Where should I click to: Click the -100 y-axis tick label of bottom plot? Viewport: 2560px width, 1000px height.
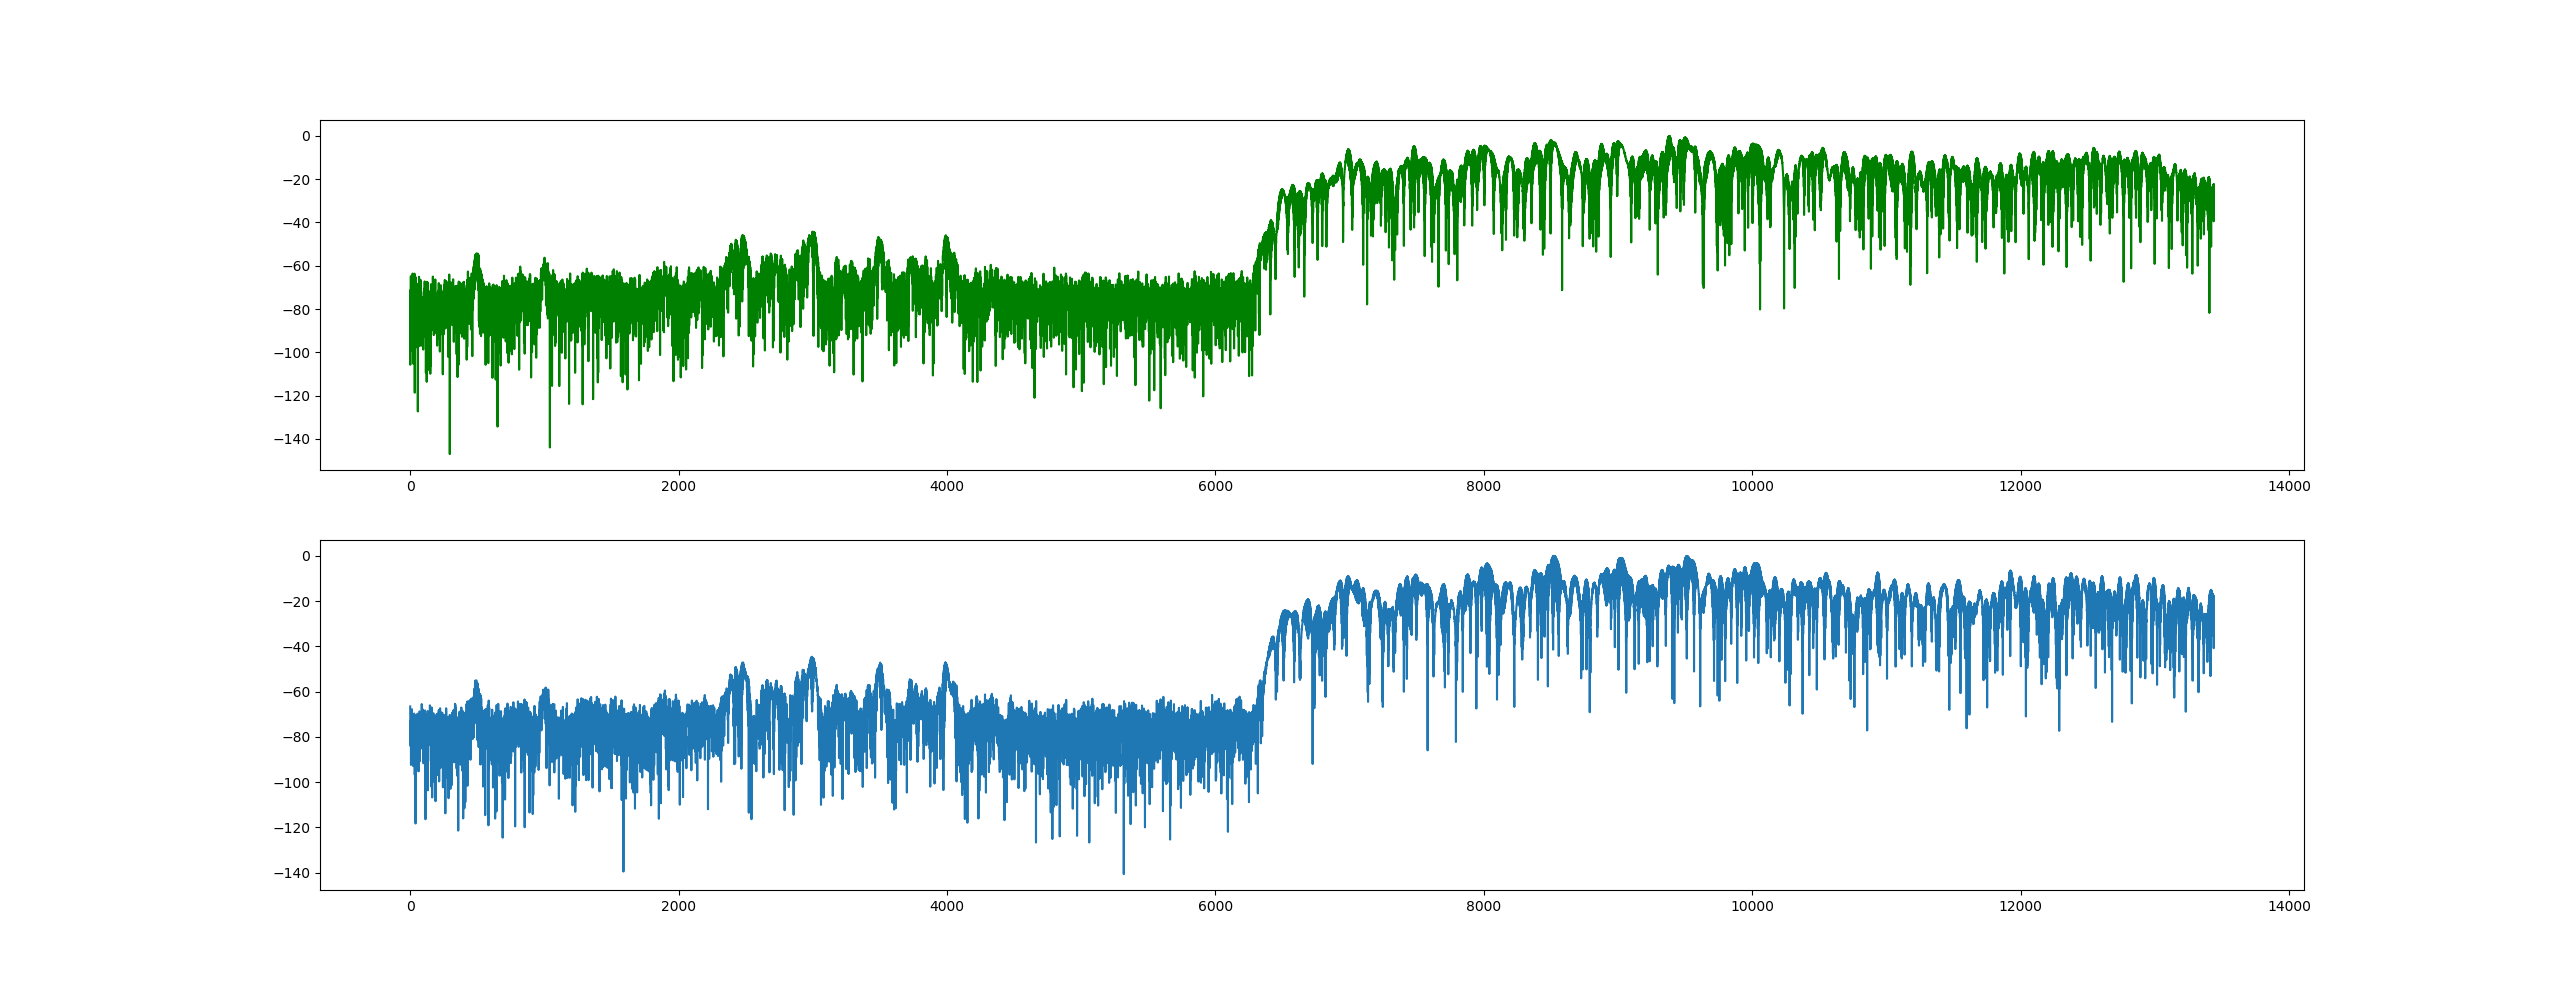(x=291, y=783)
